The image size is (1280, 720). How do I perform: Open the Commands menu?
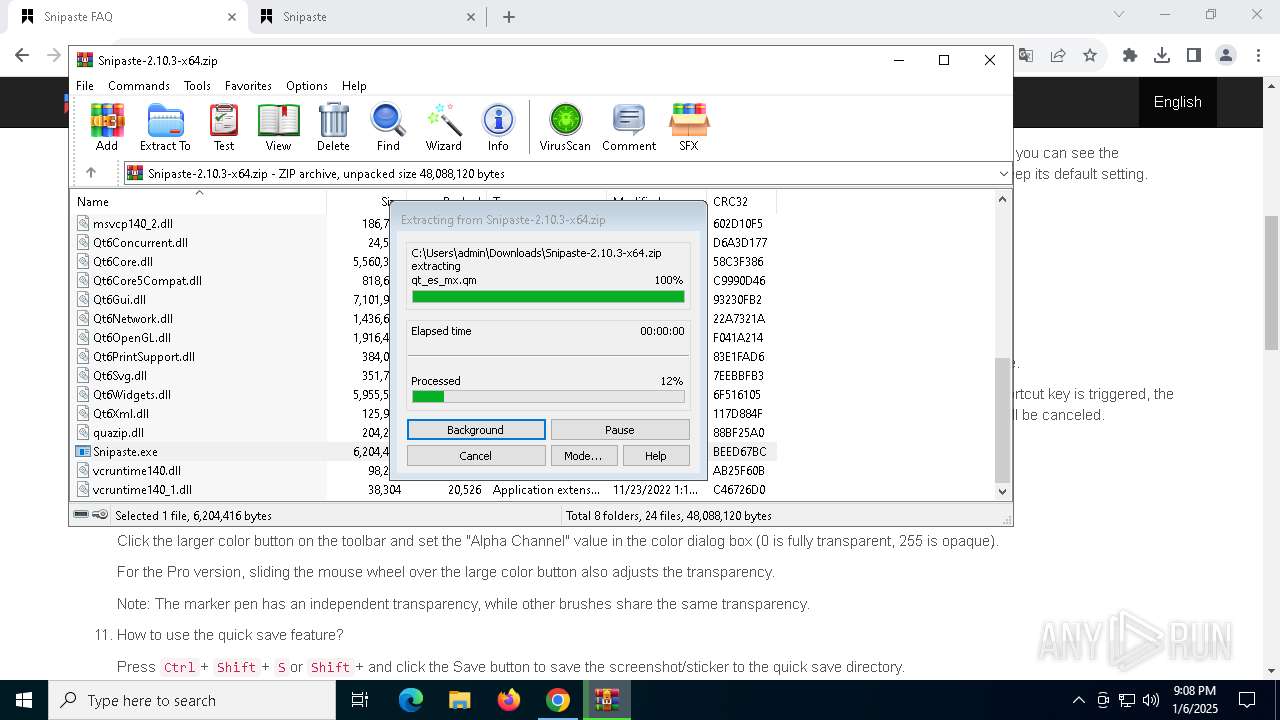pyautogui.click(x=139, y=86)
